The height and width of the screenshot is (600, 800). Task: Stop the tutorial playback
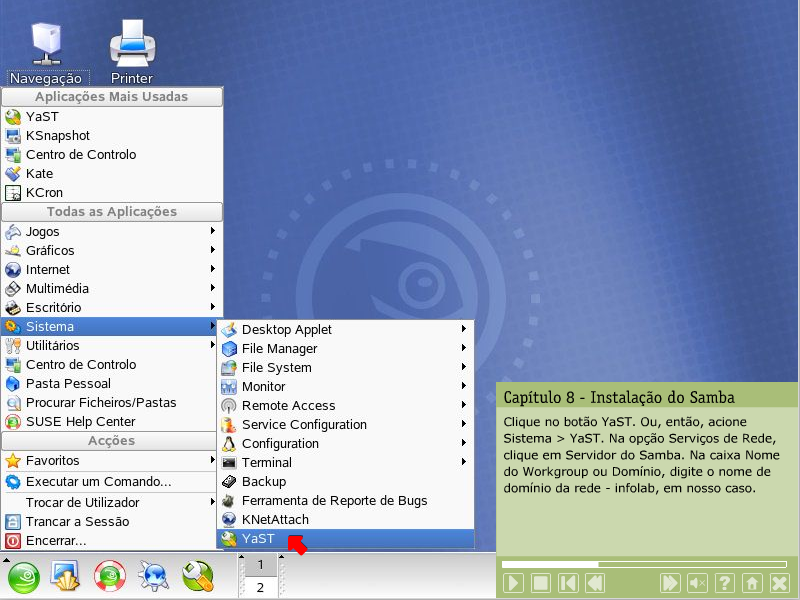tap(540, 583)
